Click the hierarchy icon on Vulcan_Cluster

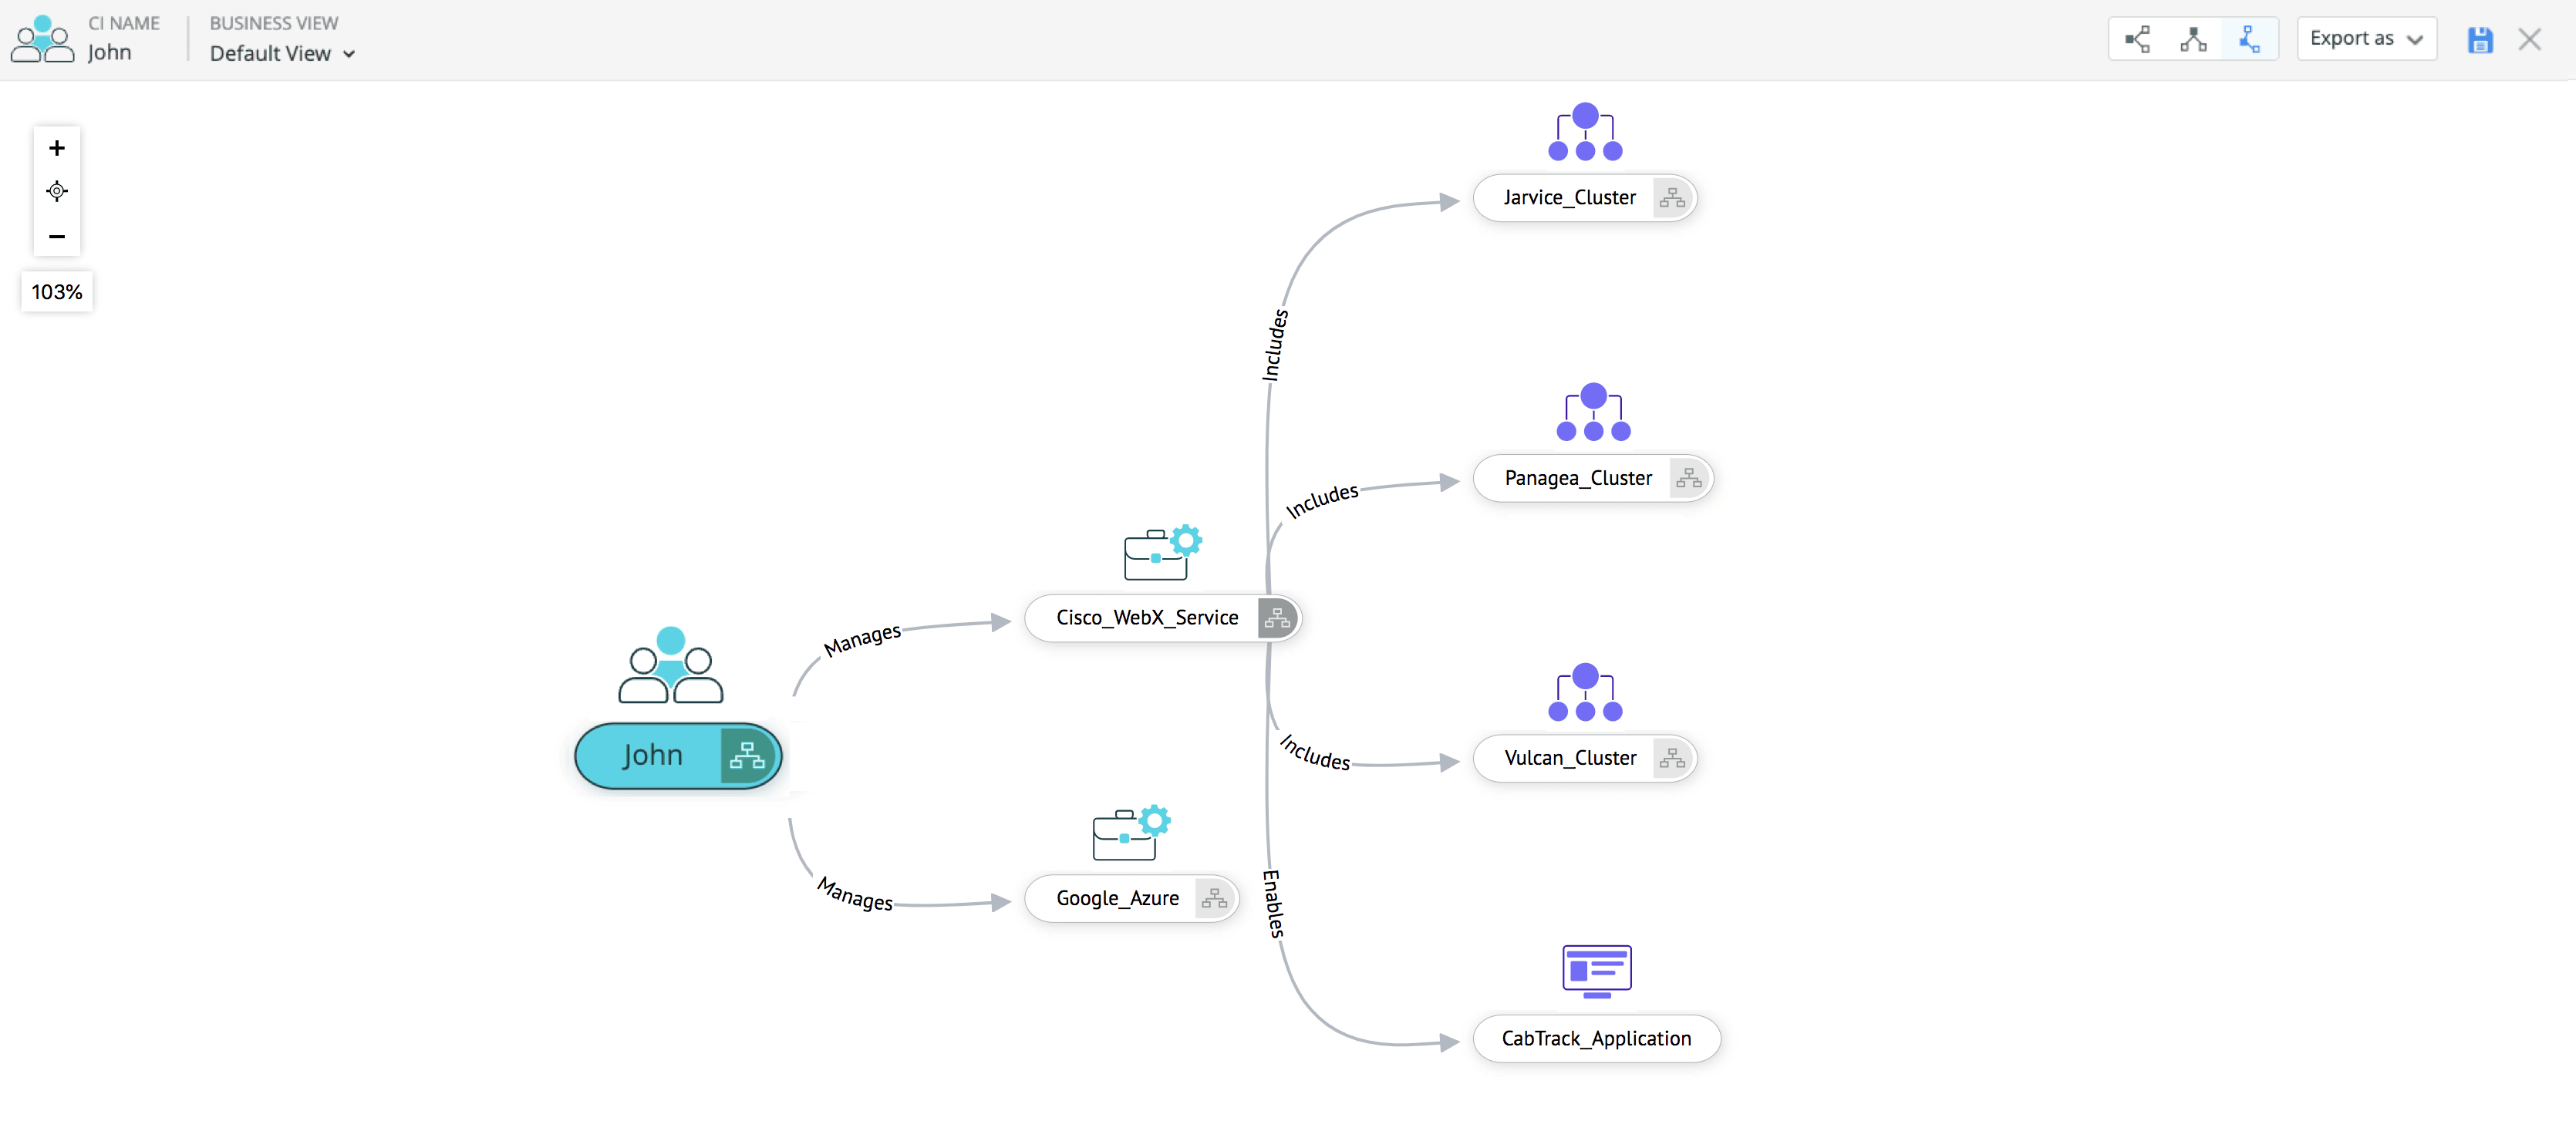click(x=1672, y=758)
